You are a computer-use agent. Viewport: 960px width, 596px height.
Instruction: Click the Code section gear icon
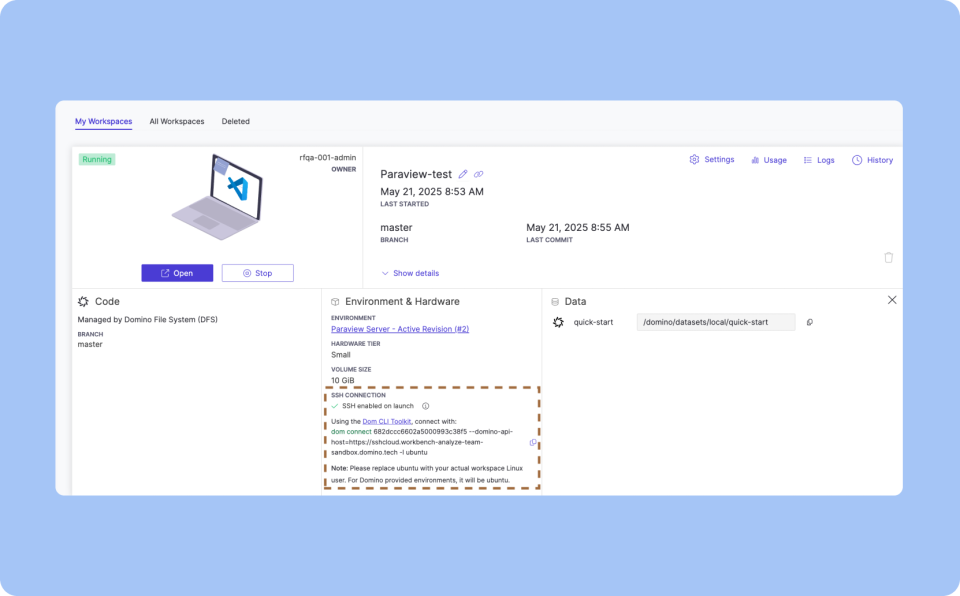point(83,301)
